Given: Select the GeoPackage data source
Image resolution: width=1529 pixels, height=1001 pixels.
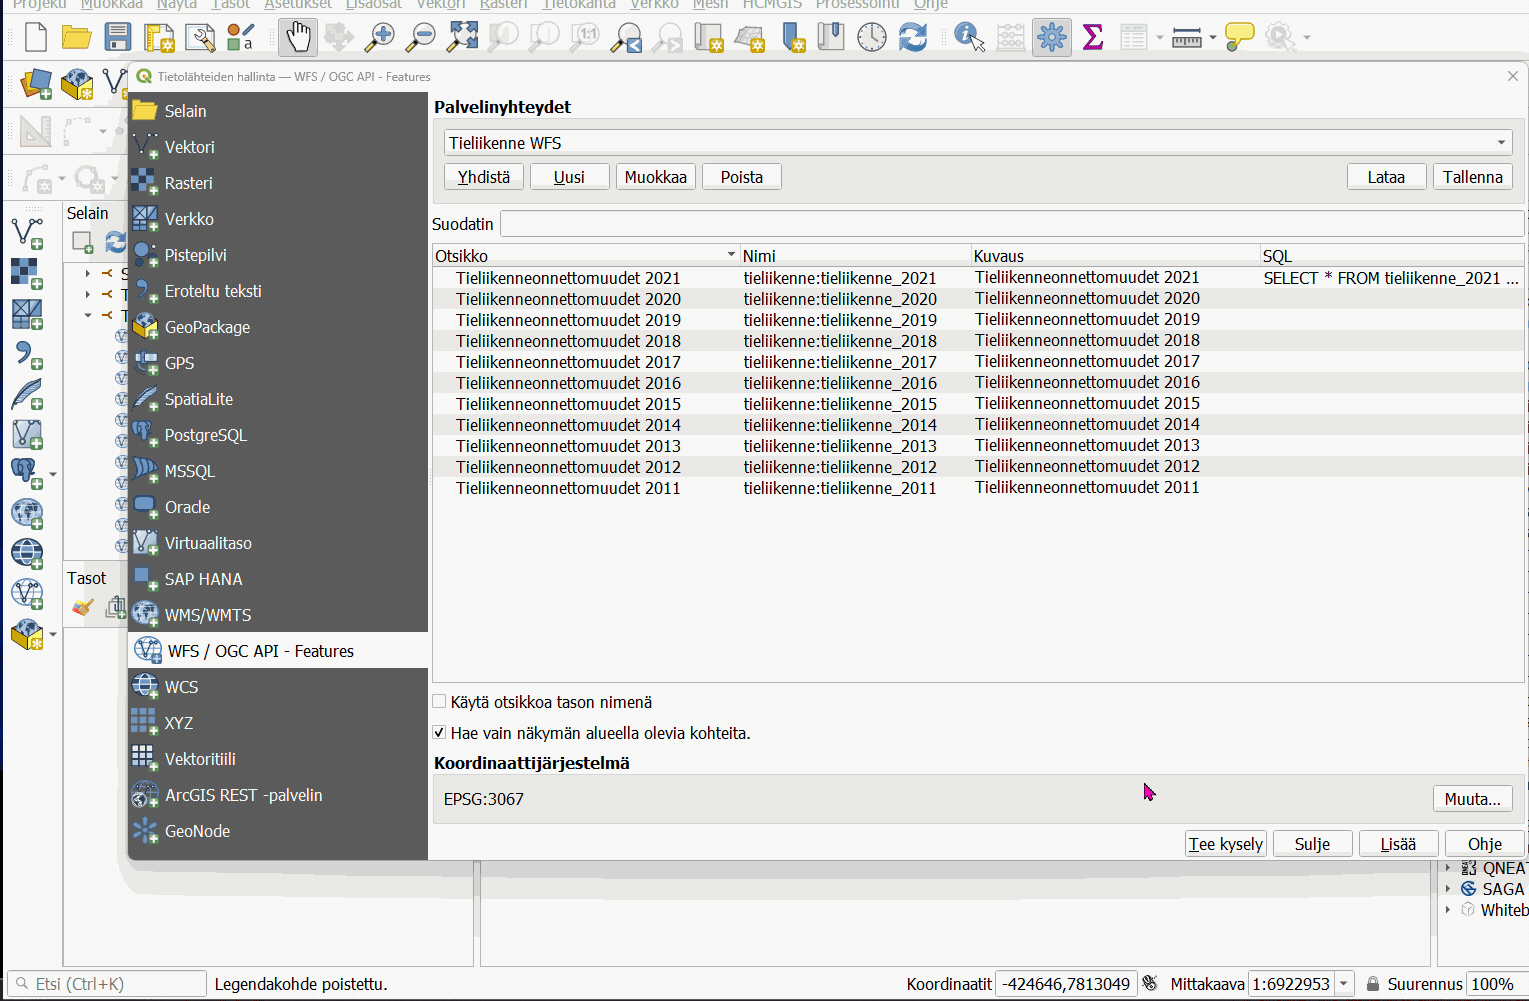Looking at the screenshot, I should (207, 327).
